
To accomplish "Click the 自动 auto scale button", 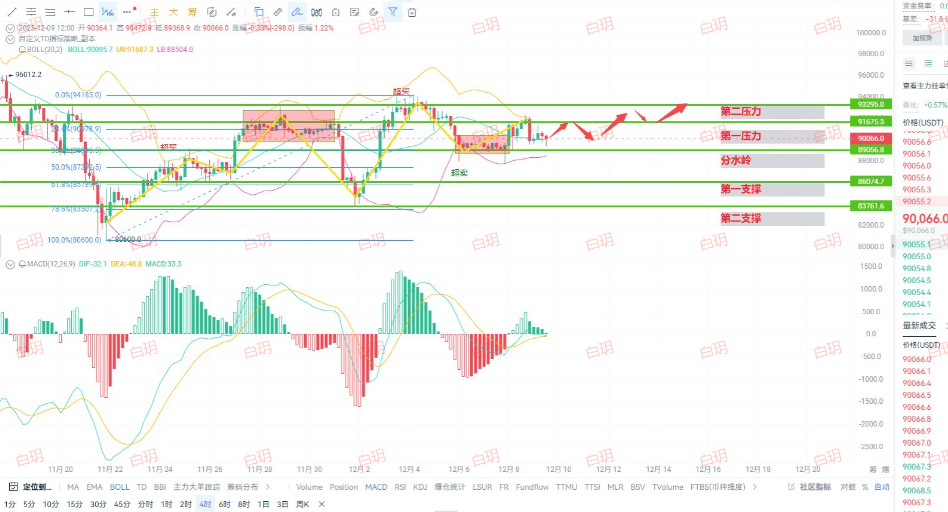I will coord(882,487).
